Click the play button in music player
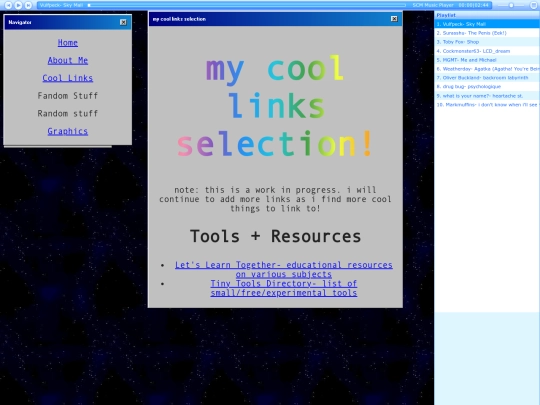Image resolution: width=540 pixels, height=405 pixels. [18, 5]
